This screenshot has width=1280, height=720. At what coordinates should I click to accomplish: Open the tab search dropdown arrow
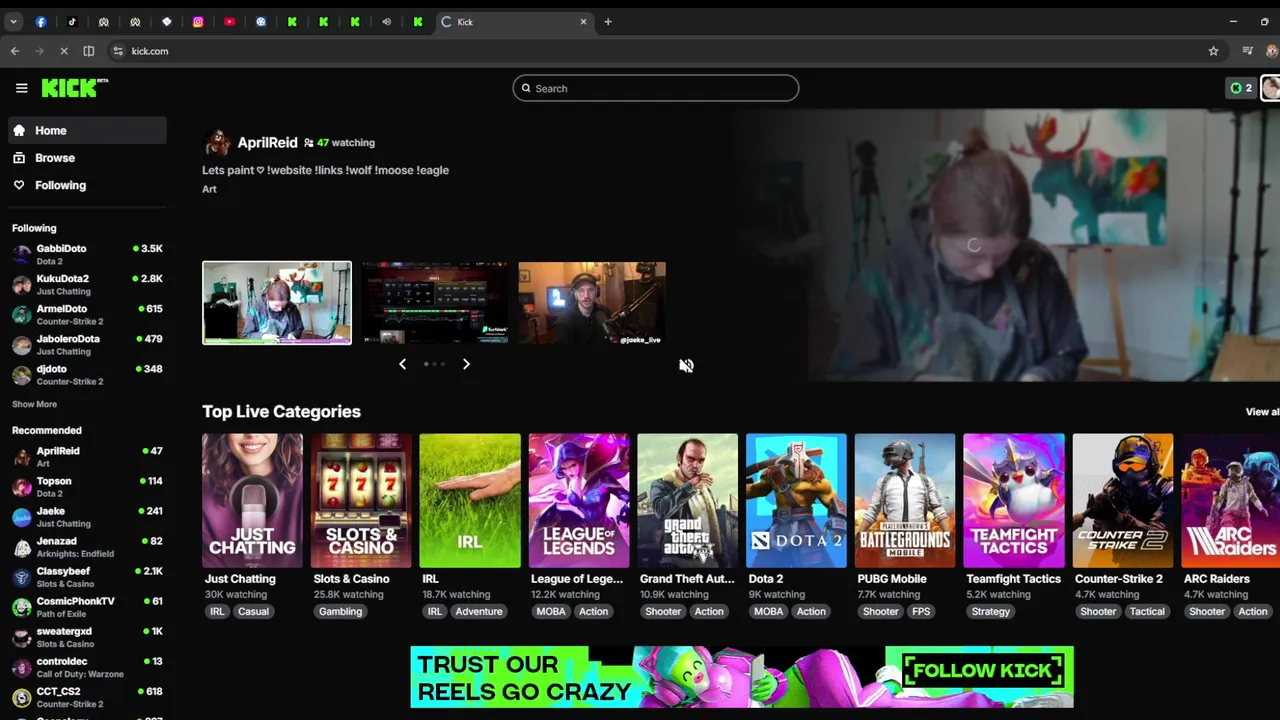coord(13,22)
